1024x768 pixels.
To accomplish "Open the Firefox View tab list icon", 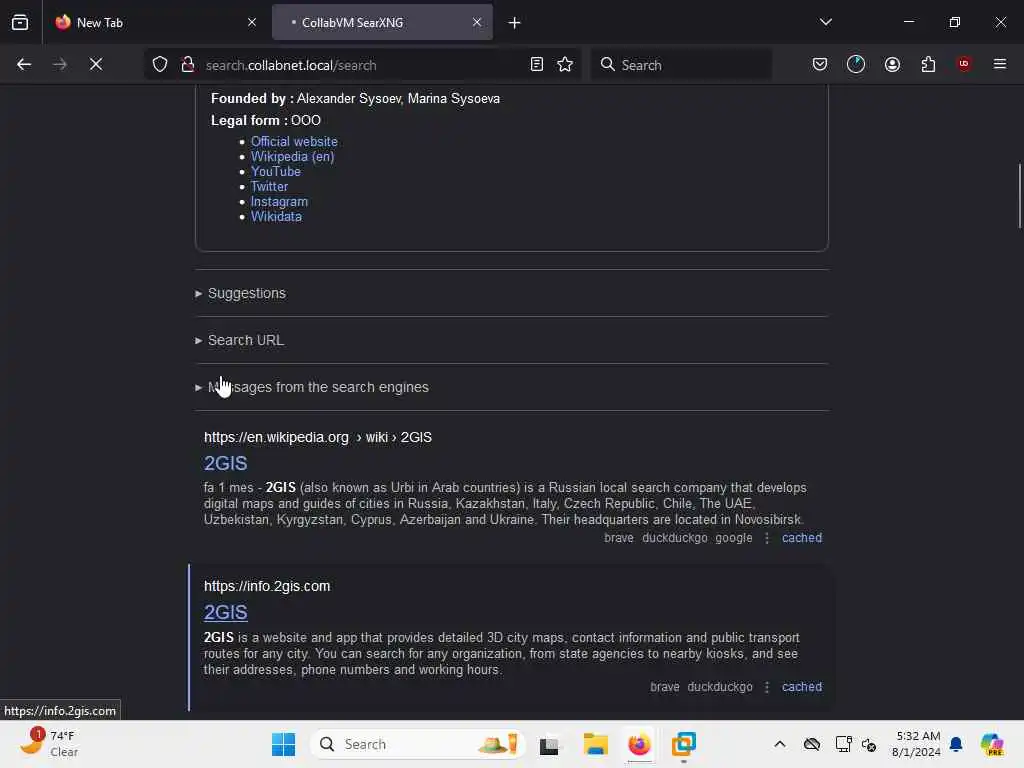I will point(20,22).
